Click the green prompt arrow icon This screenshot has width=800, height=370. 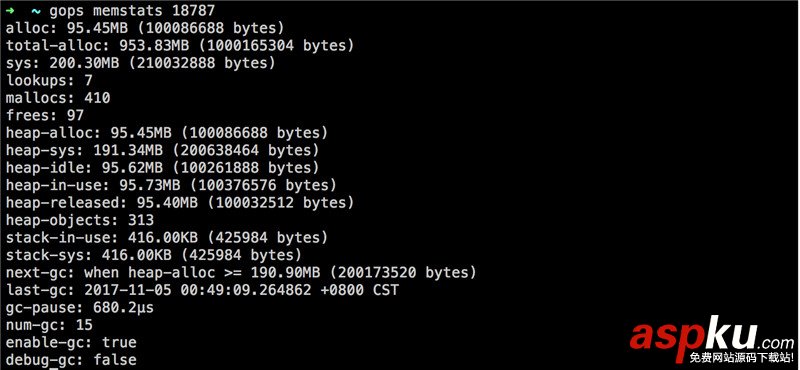point(11,11)
